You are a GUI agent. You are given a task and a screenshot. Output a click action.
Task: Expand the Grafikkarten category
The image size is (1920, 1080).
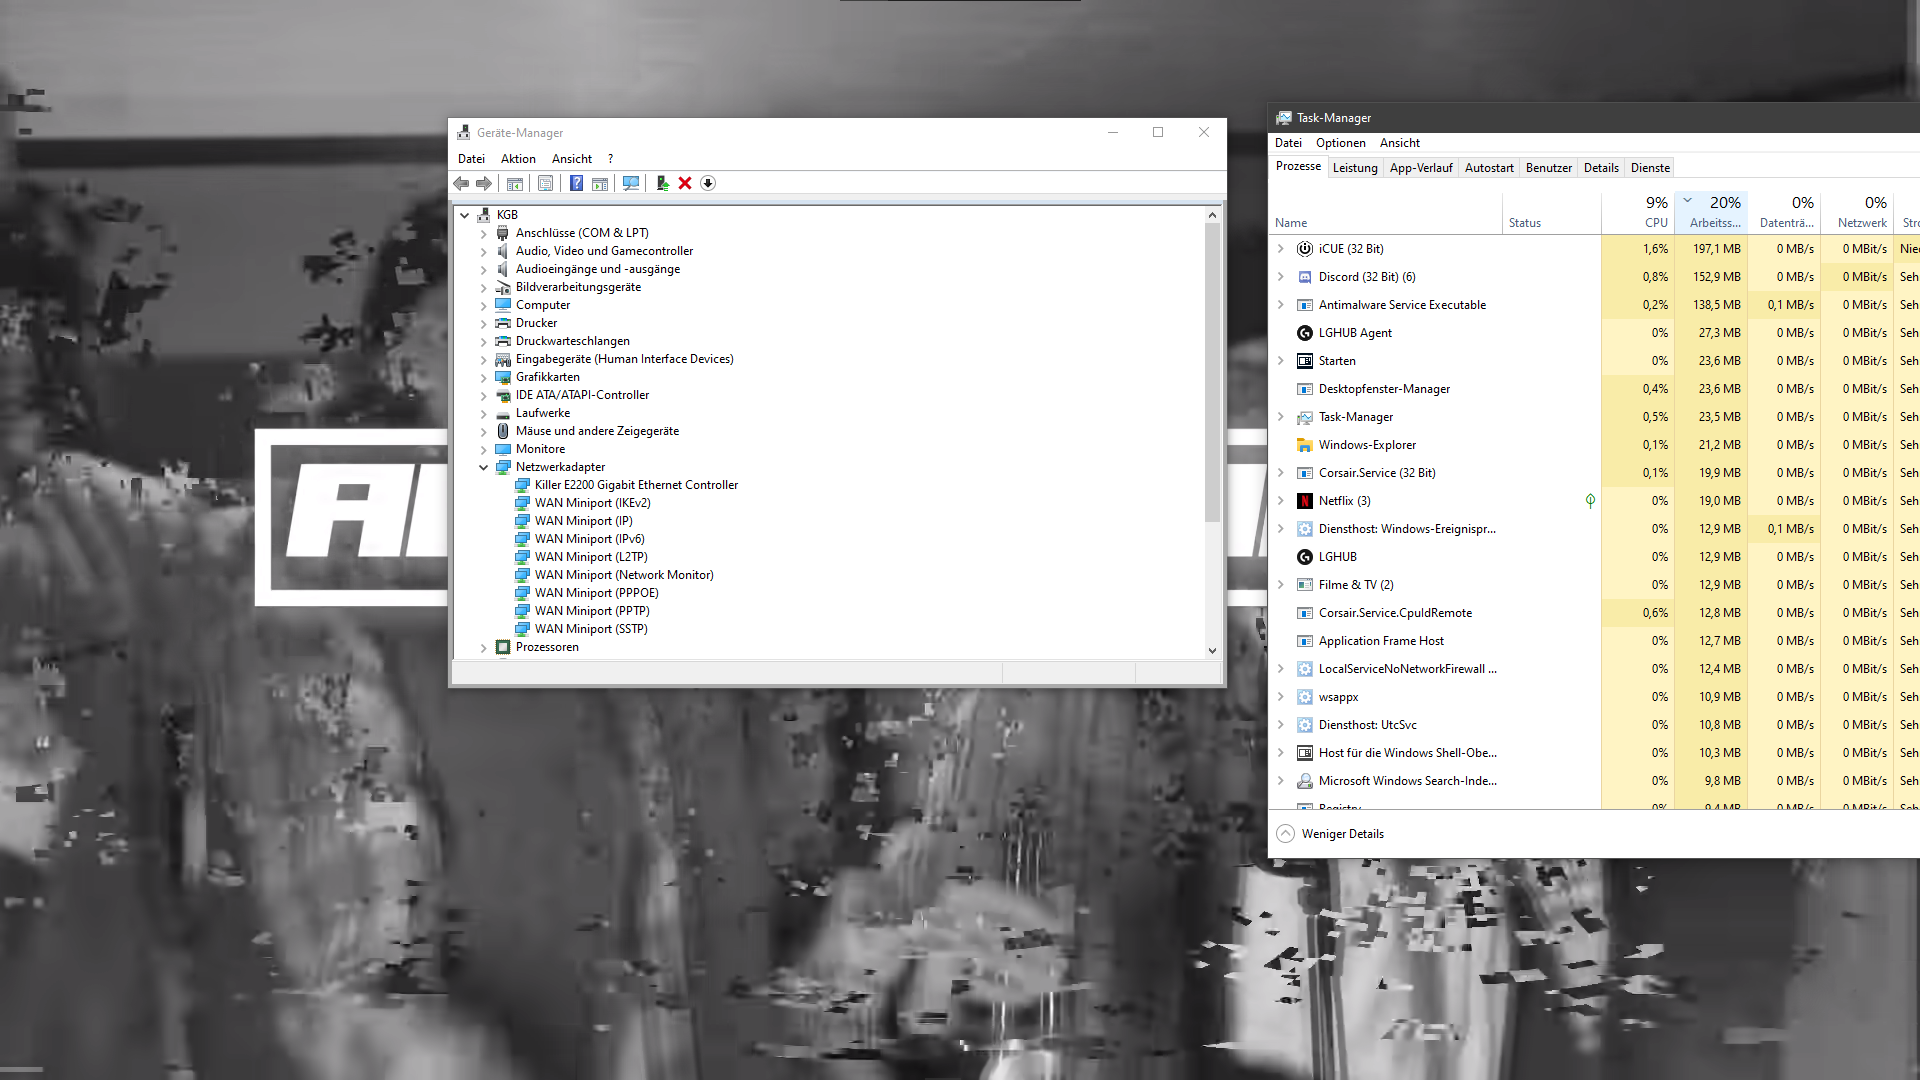484,378
